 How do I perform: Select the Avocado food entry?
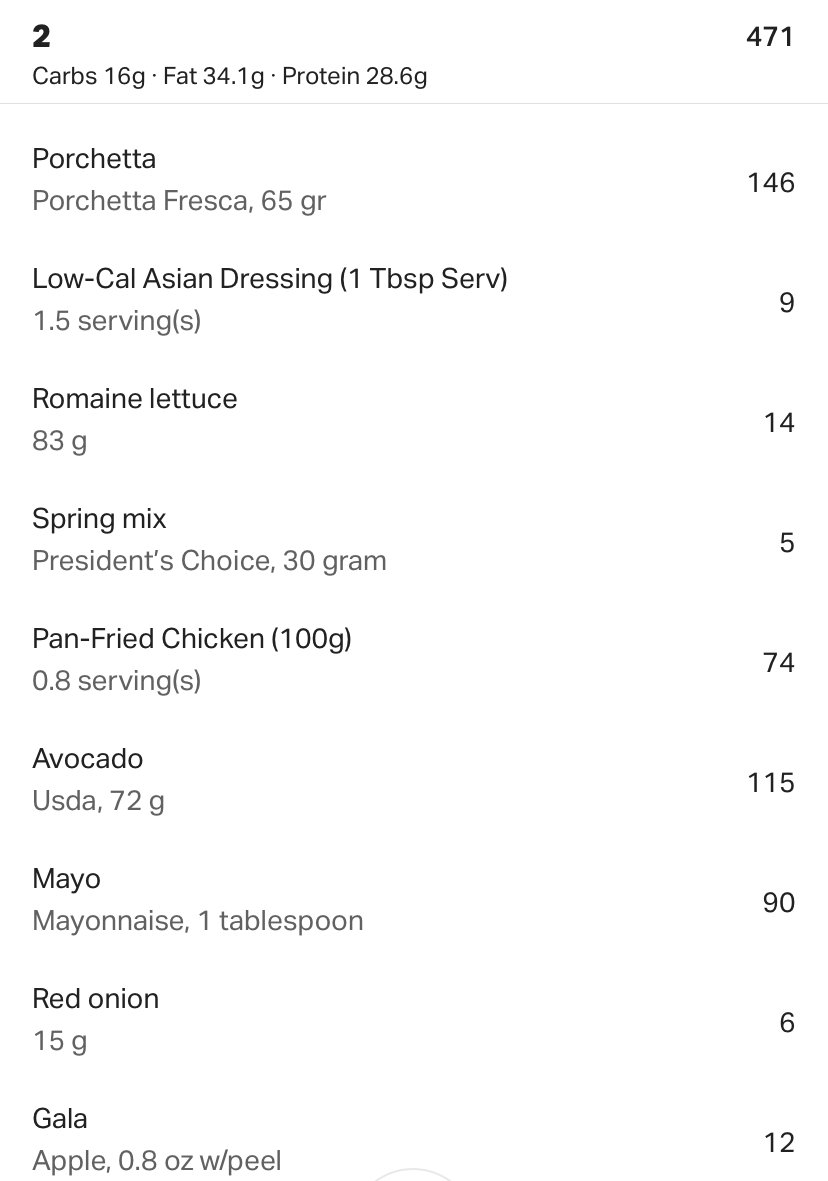[x=414, y=780]
